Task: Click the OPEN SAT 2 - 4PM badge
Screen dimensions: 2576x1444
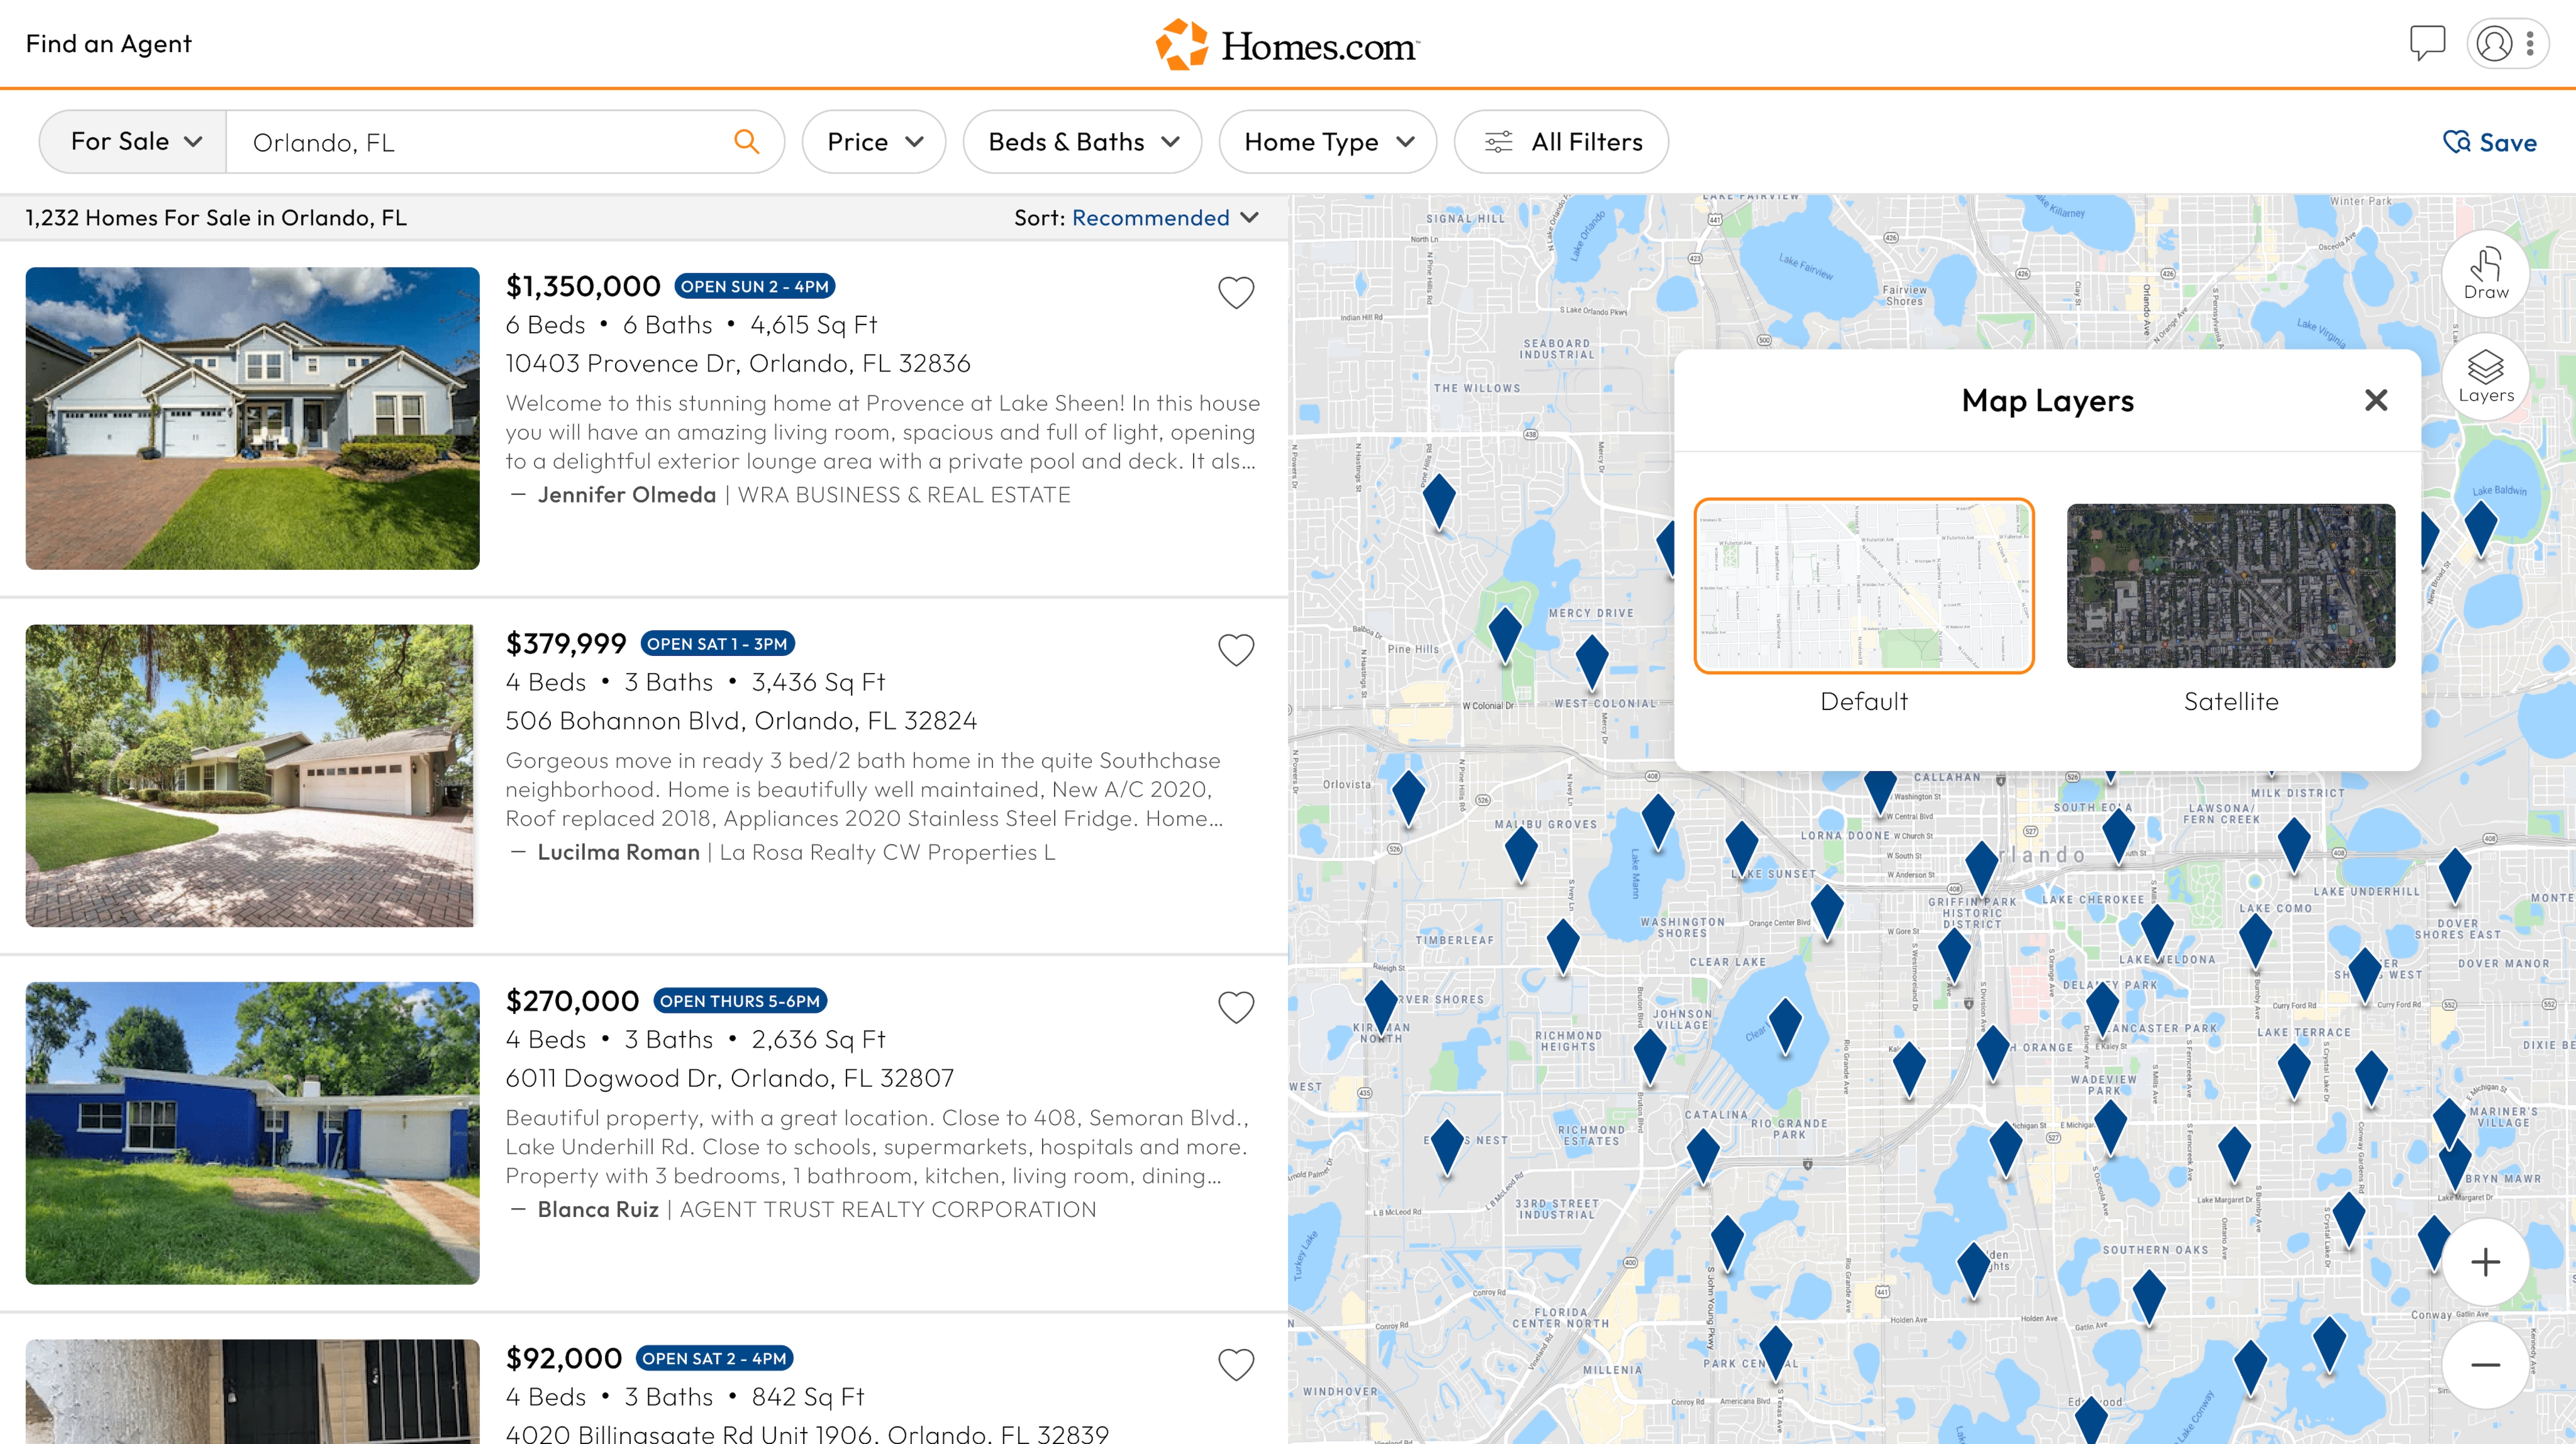Action: point(714,1358)
